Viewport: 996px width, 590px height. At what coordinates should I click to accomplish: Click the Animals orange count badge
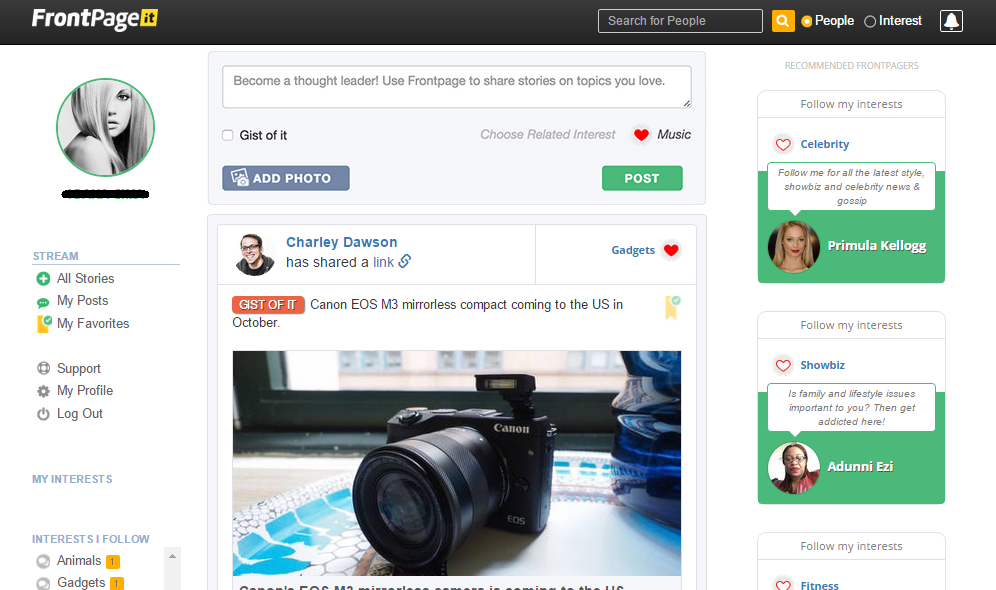point(113,562)
